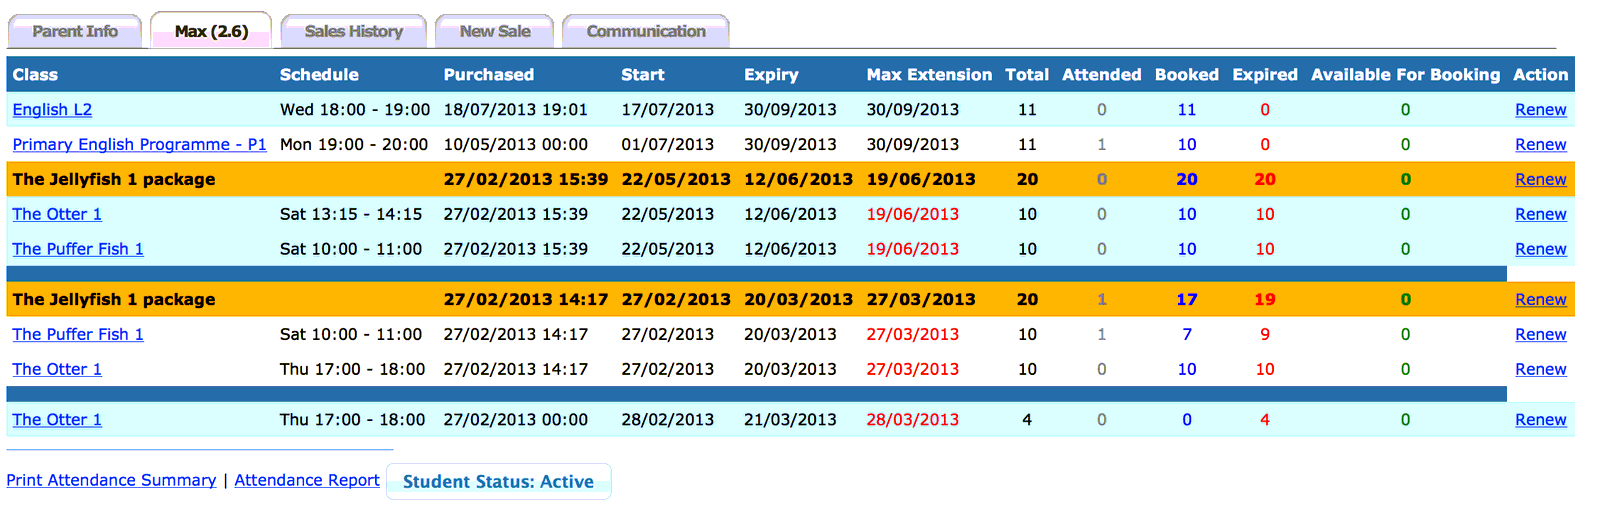Click the Student Status: Active button

coord(498,481)
